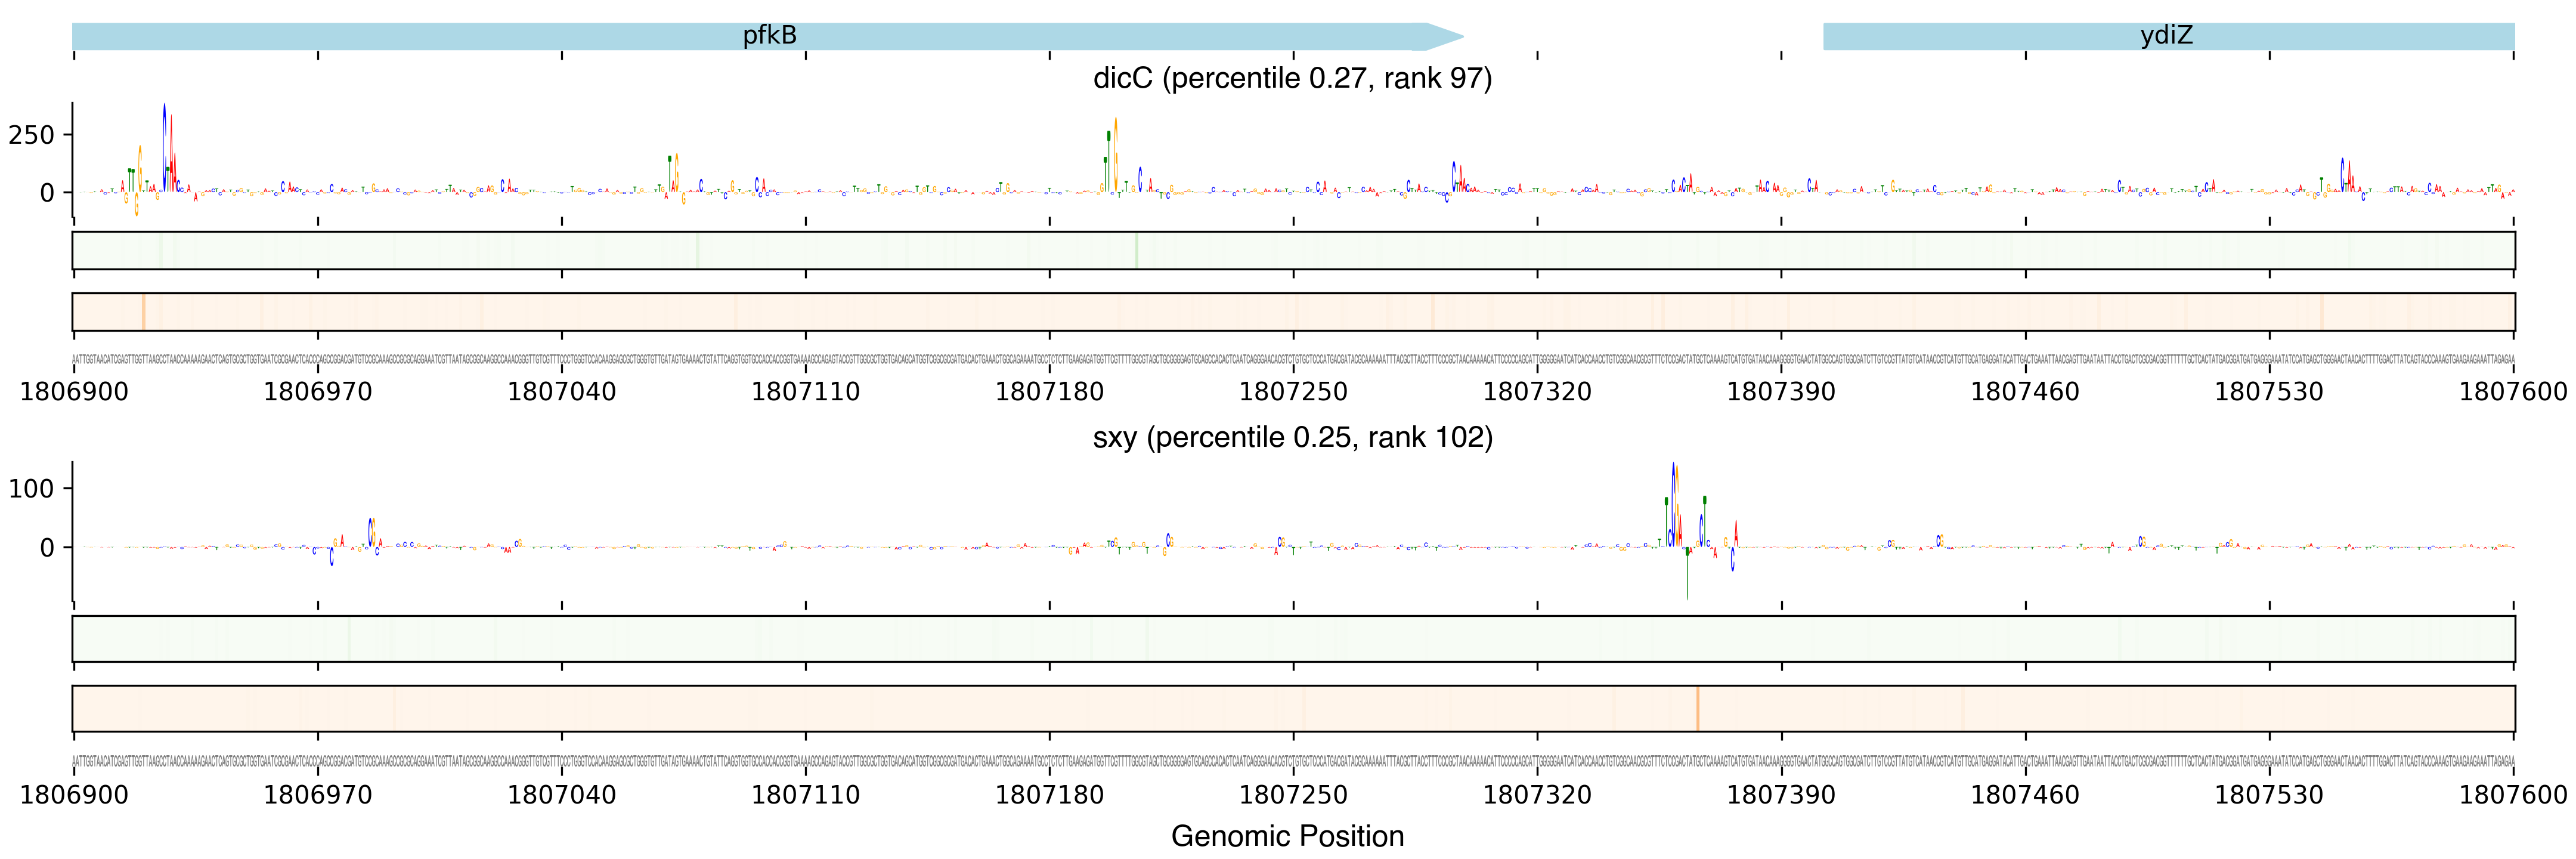Click the pfkB gene arrow annotation
The width and height of the screenshot is (2576, 859).
pyautogui.click(x=768, y=36)
